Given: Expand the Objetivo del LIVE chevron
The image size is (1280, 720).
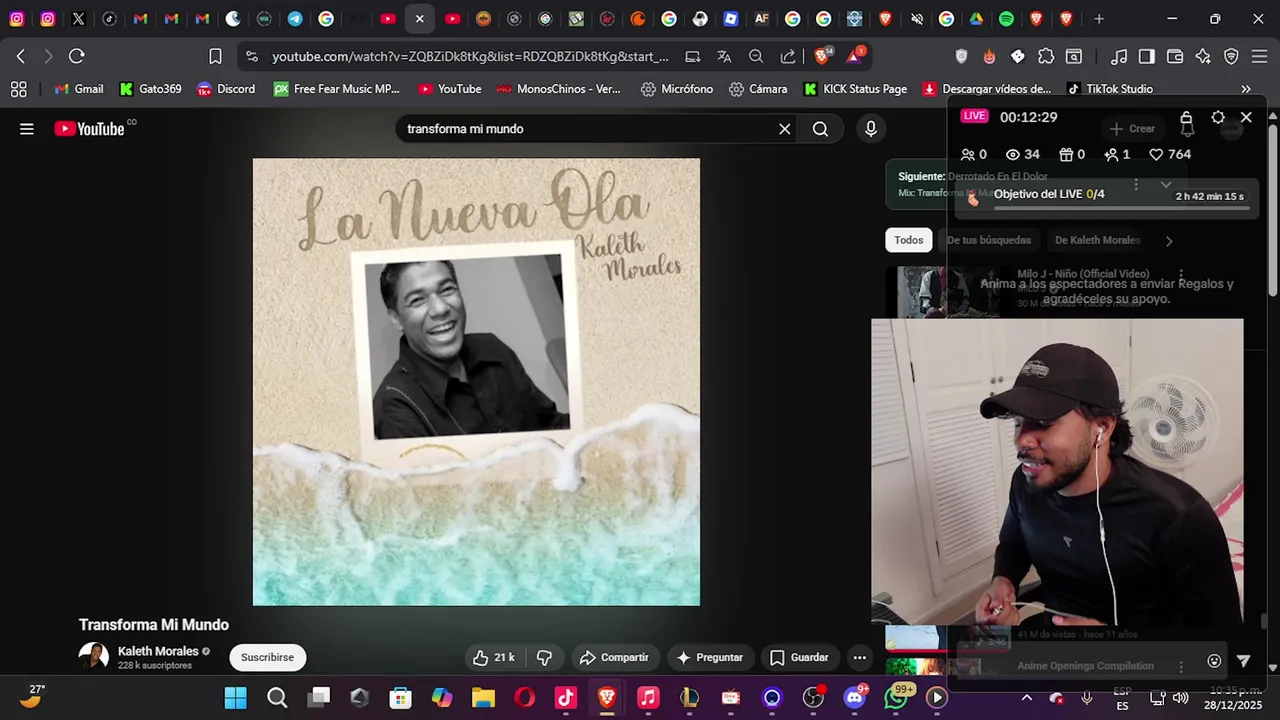Looking at the screenshot, I should (x=1166, y=185).
